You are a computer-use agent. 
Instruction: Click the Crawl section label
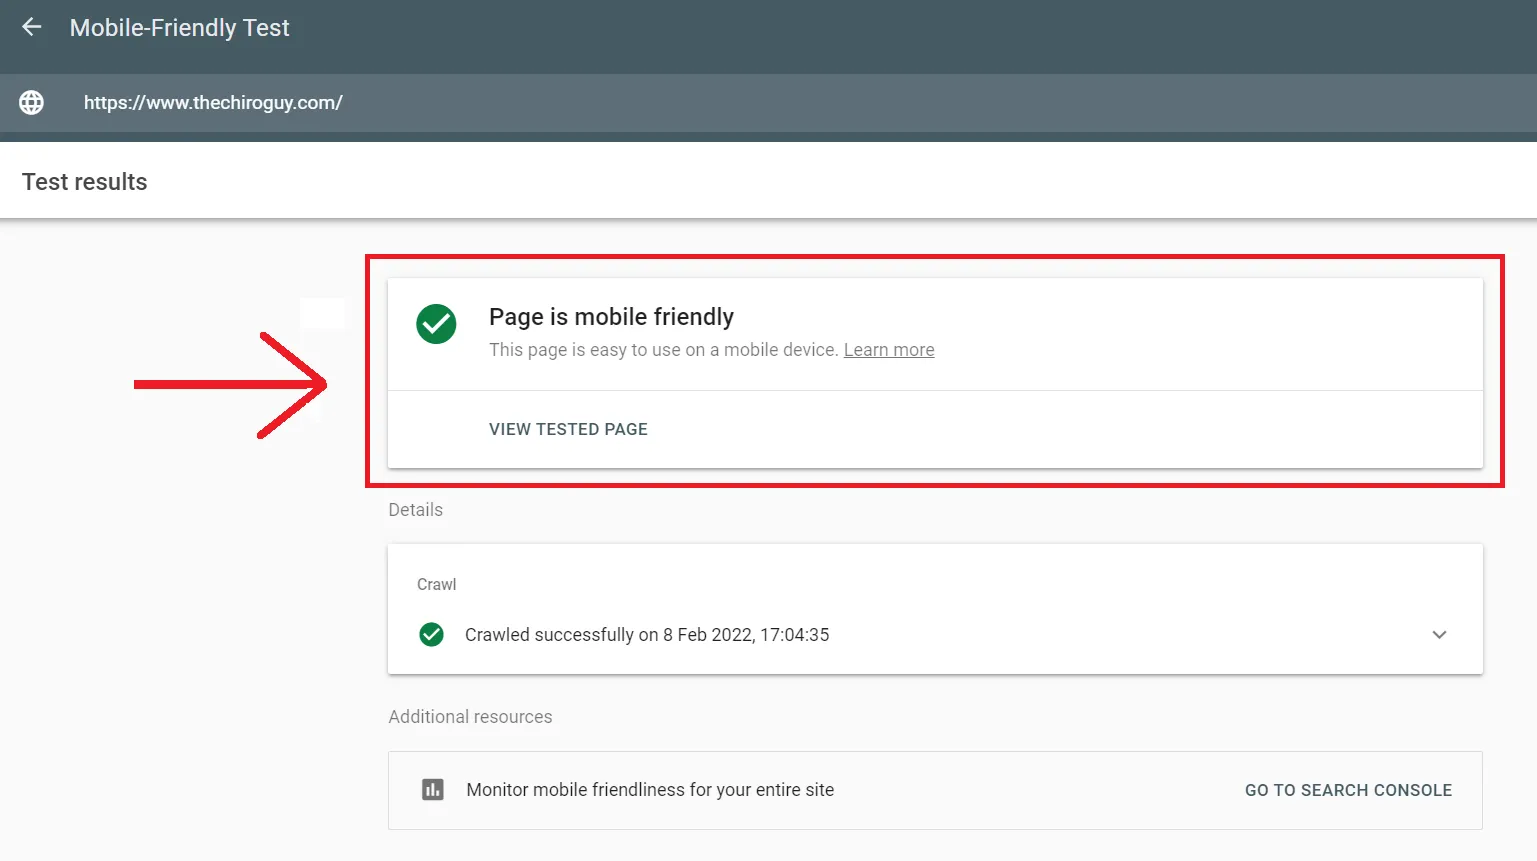pyautogui.click(x=436, y=584)
